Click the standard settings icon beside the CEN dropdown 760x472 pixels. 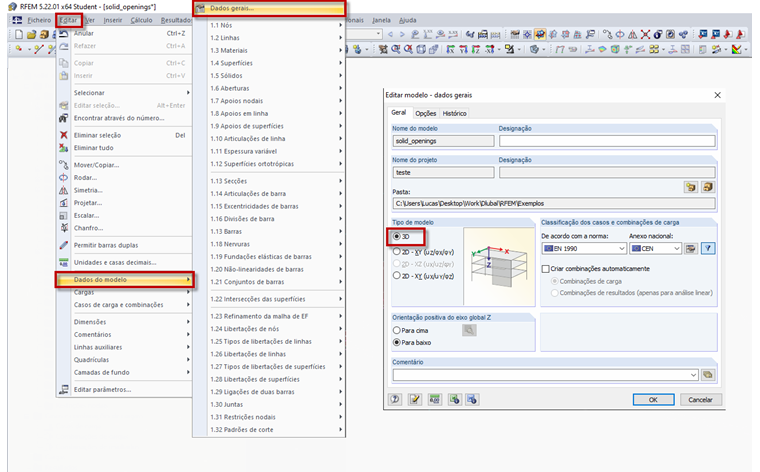coord(691,249)
